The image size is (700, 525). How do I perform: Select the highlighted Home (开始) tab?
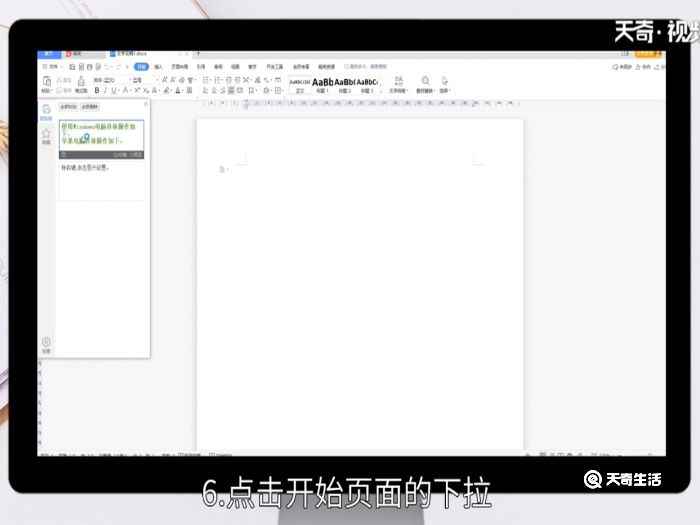click(141, 66)
